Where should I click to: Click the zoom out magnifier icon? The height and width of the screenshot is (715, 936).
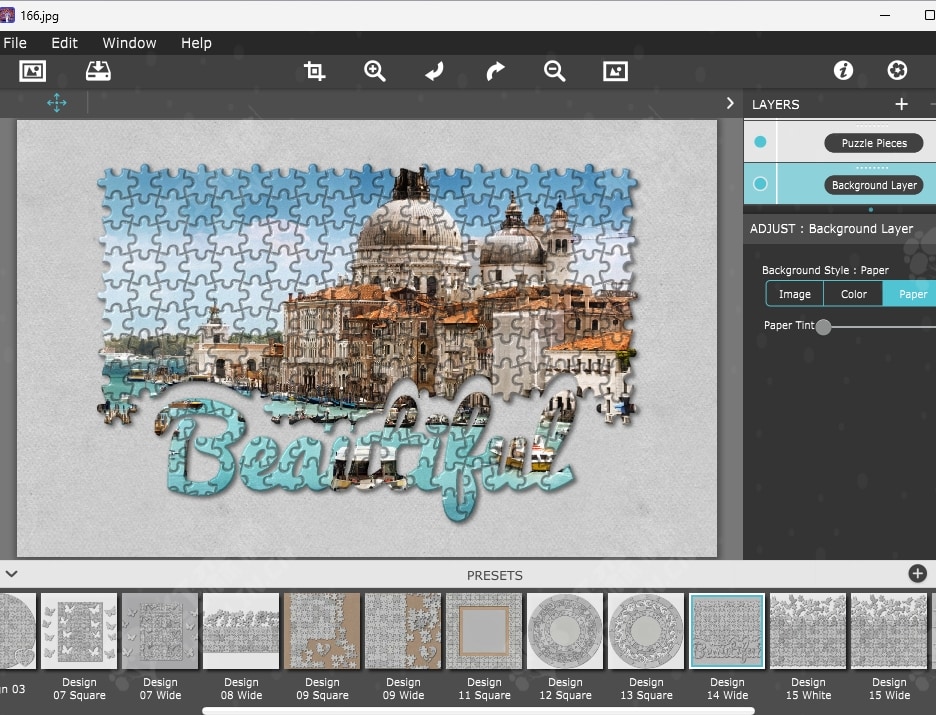coord(554,71)
